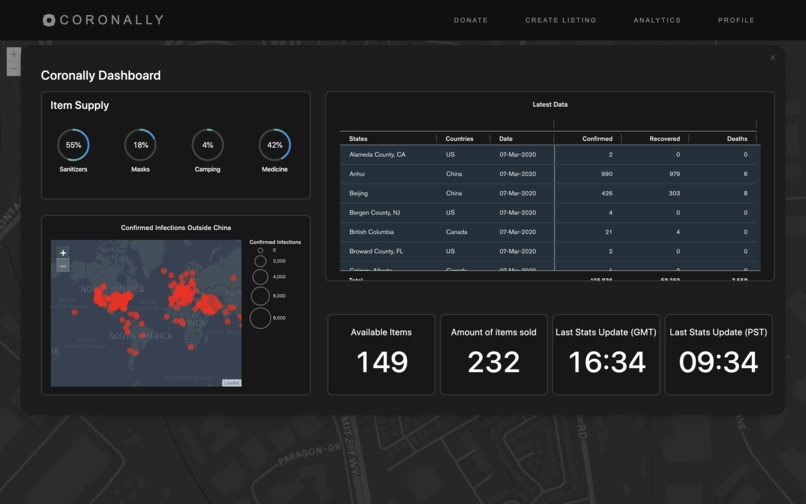This screenshot has width=806, height=504.
Task: Sort table by Deaths column header
Action: (737, 138)
